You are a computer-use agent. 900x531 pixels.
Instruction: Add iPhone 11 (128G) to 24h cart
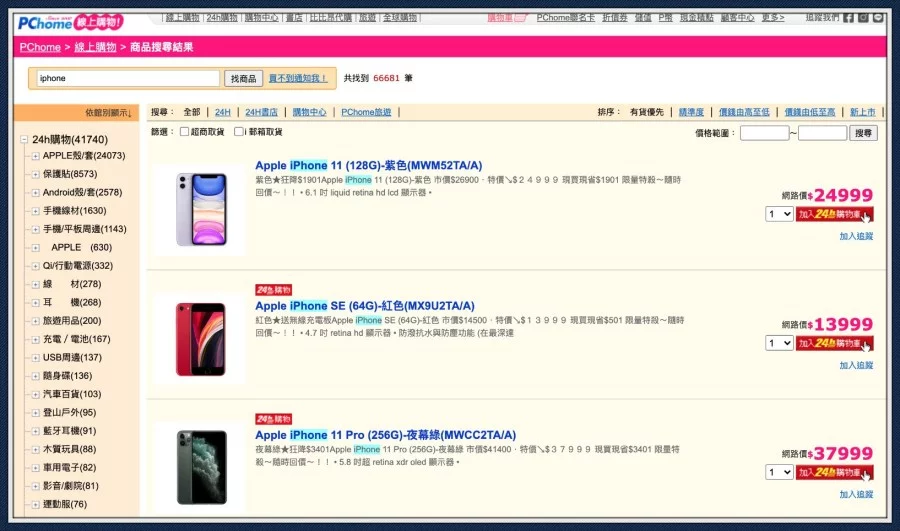pos(835,214)
